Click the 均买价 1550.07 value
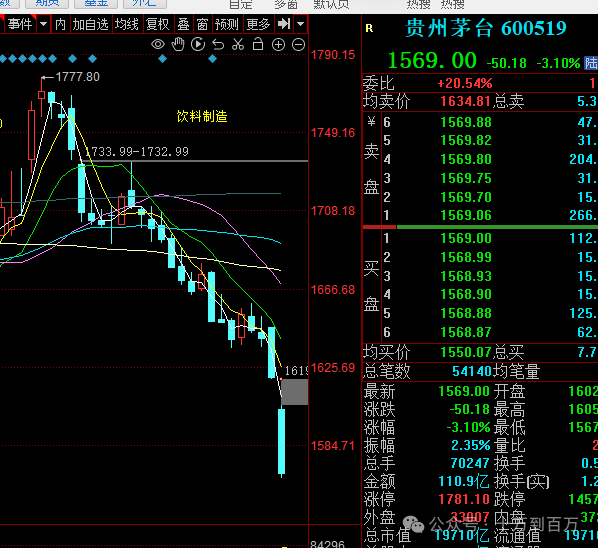This screenshot has height=548, width=598. 466,352
